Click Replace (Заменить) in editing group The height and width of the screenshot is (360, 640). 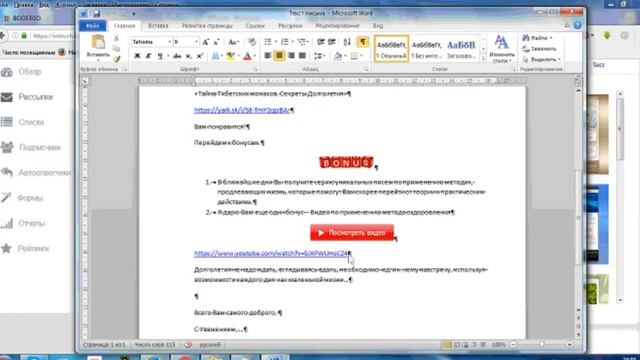(539, 49)
